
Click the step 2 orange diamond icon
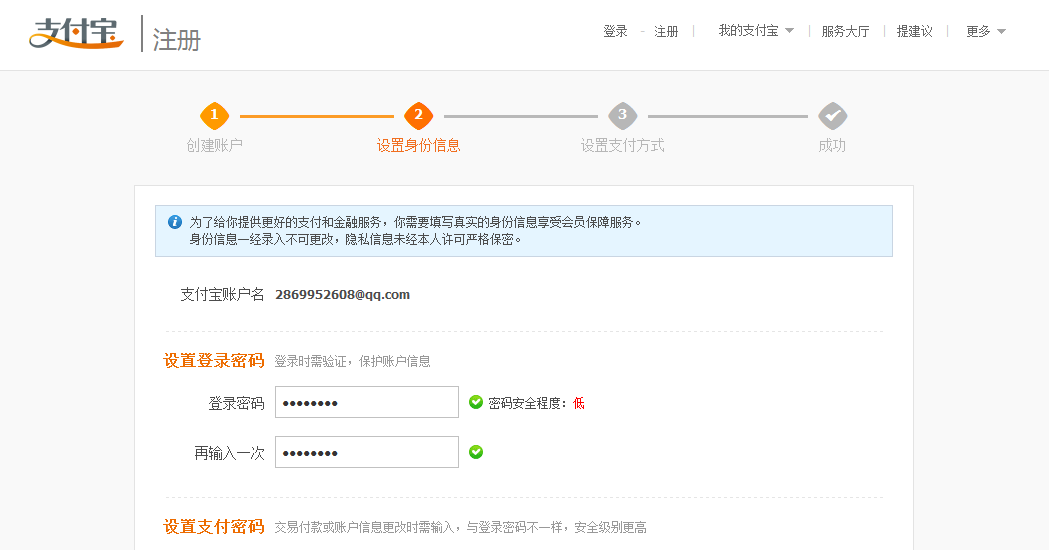click(x=419, y=115)
